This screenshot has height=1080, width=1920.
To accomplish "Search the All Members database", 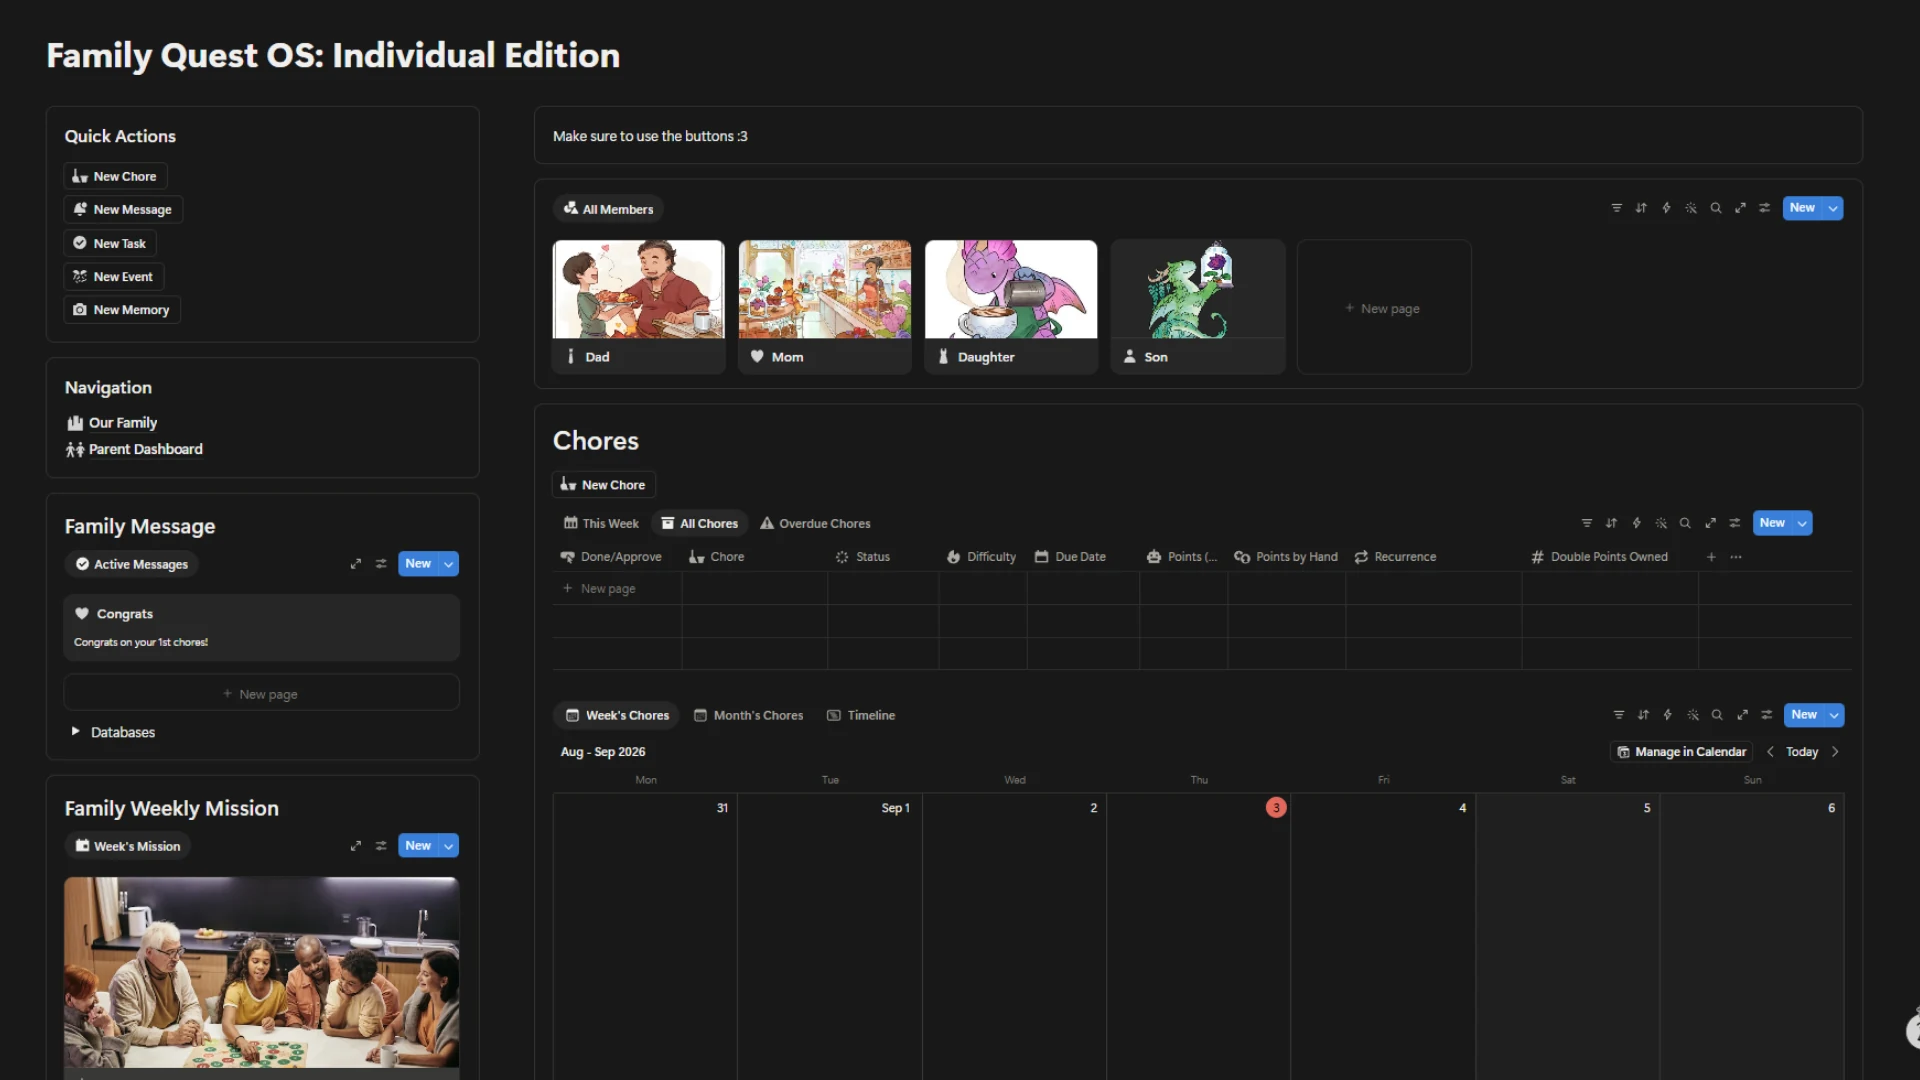I will pos(1716,208).
